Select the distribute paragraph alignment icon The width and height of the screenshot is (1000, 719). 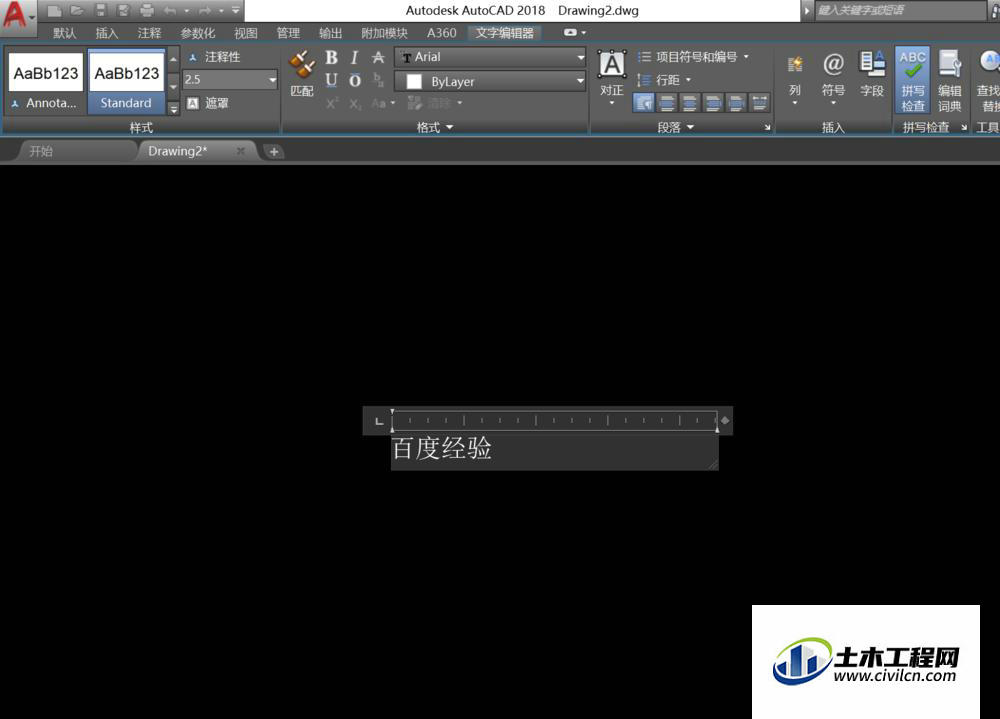tap(759, 103)
